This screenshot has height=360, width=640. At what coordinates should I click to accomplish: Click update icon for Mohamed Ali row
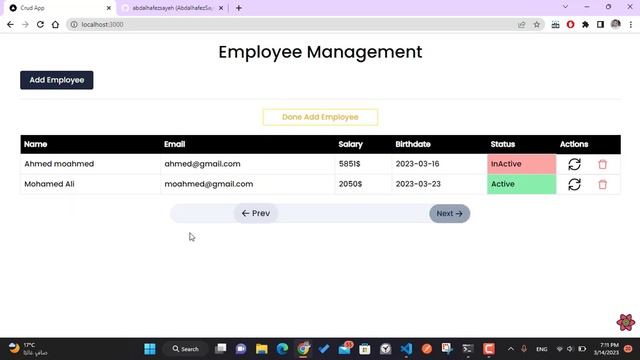[574, 184]
